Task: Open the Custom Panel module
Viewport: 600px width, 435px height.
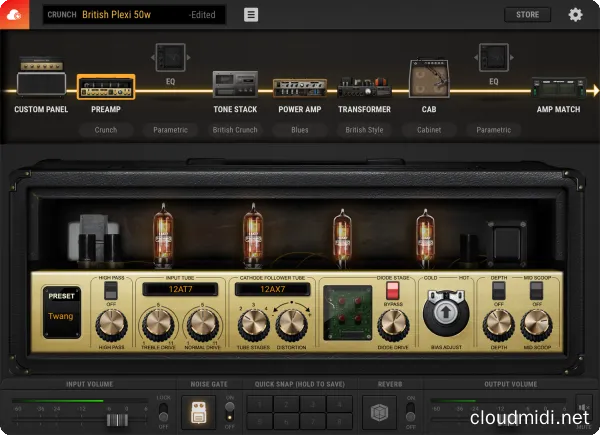Action: pyautogui.click(x=41, y=86)
